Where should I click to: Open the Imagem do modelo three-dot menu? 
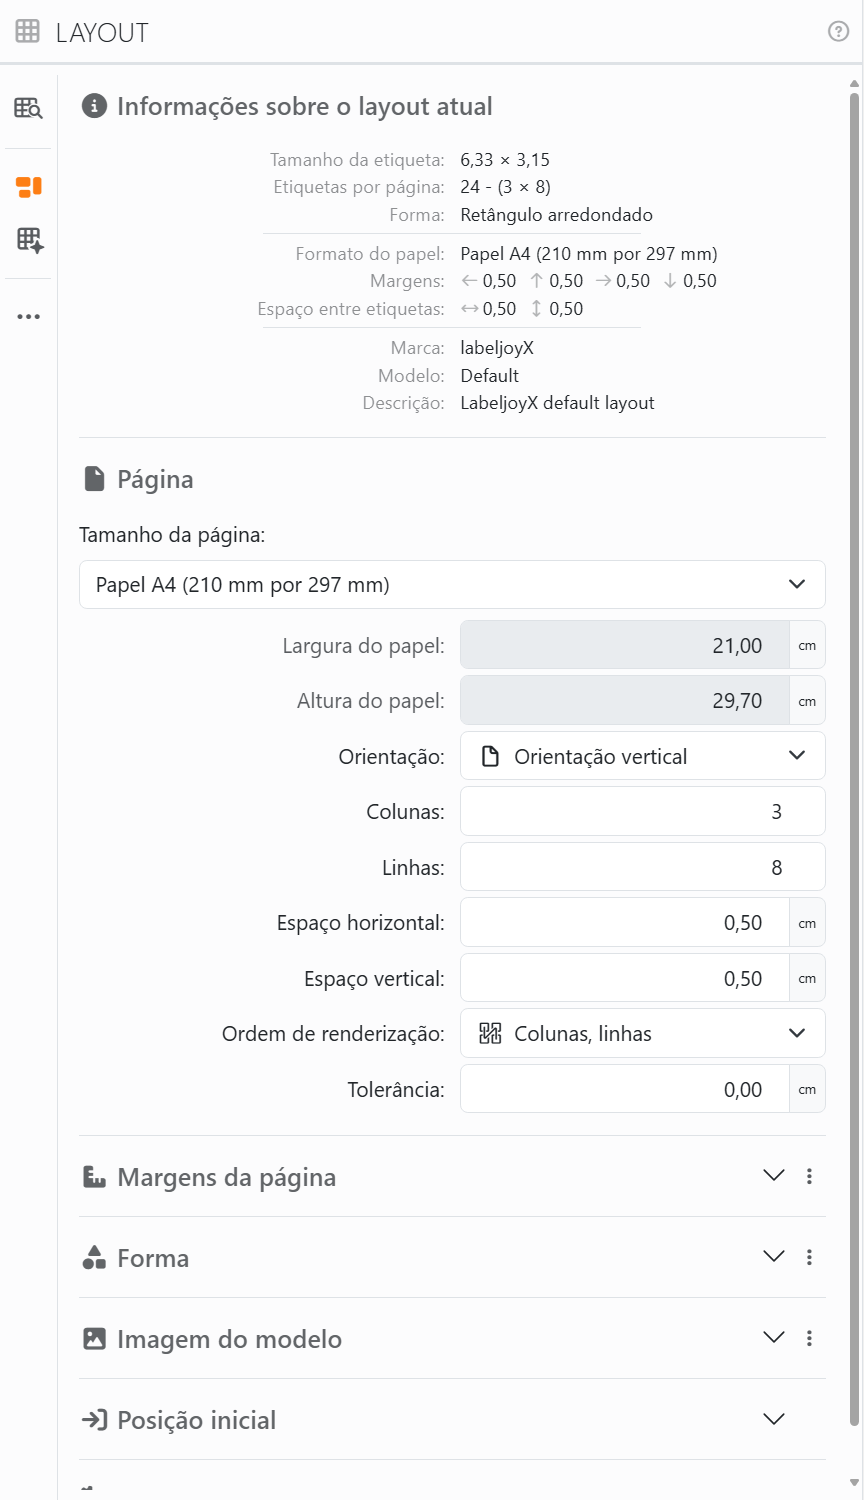point(809,1339)
